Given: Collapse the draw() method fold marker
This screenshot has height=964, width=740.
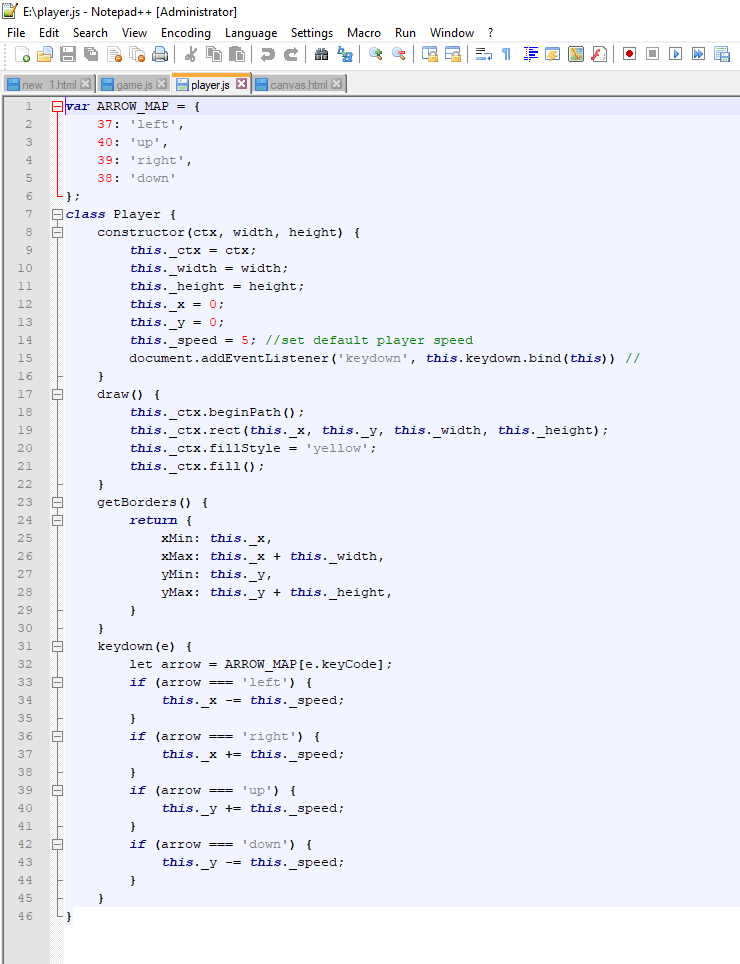Looking at the screenshot, I should (x=57, y=394).
